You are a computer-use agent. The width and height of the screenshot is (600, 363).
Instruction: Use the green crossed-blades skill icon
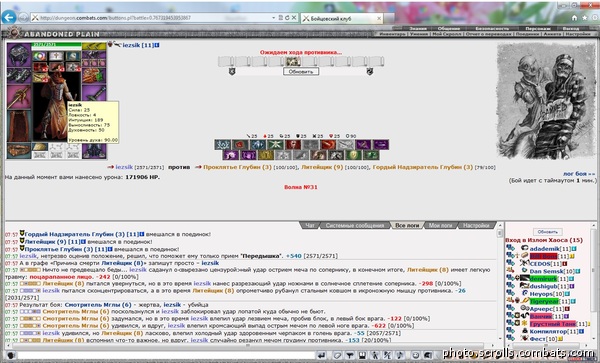pos(275,145)
